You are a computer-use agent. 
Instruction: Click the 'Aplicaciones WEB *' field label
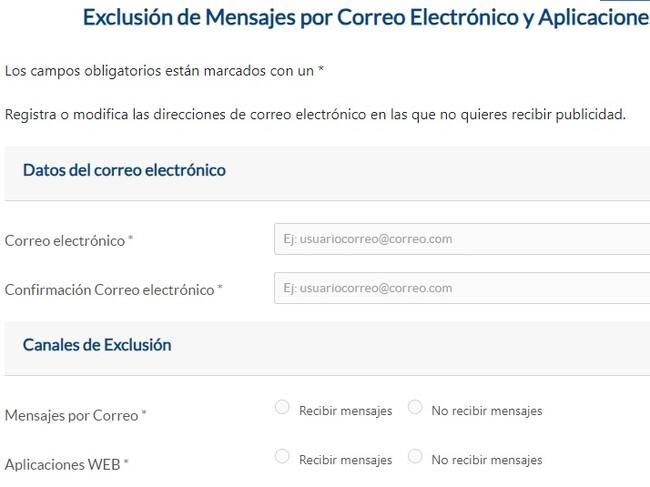coord(64,464)
